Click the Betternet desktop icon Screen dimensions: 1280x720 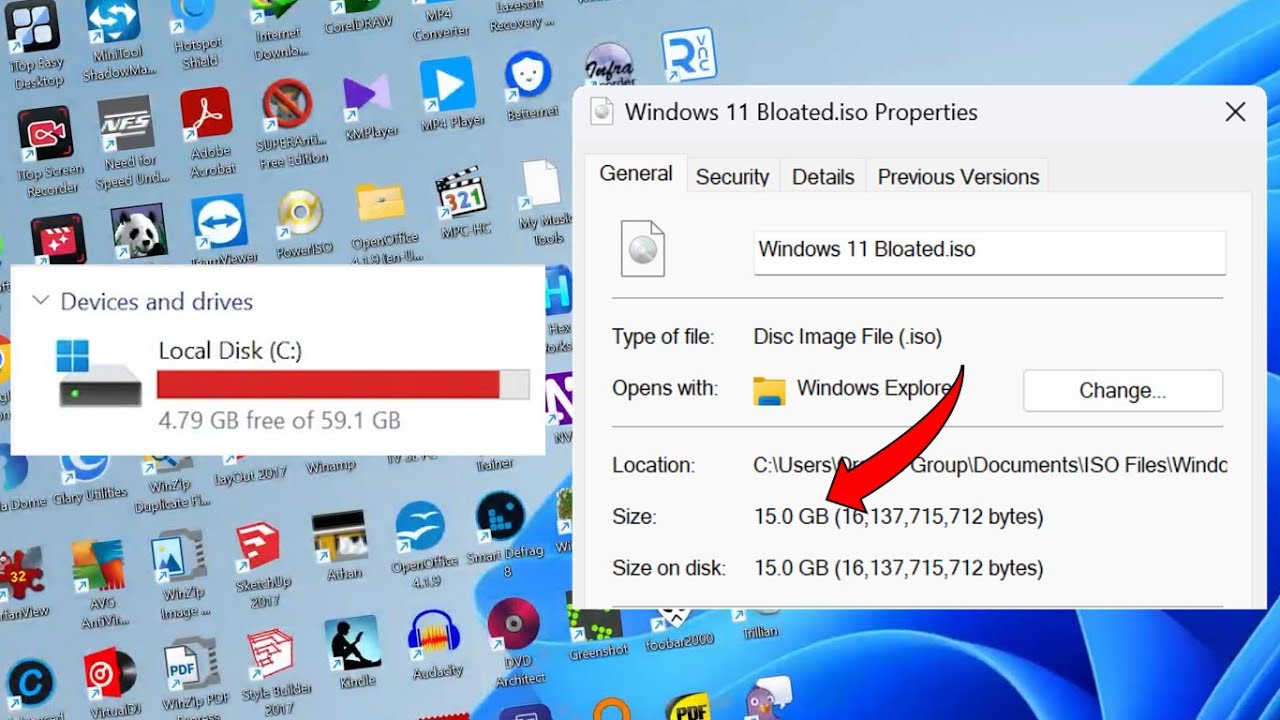coord(527,76)
